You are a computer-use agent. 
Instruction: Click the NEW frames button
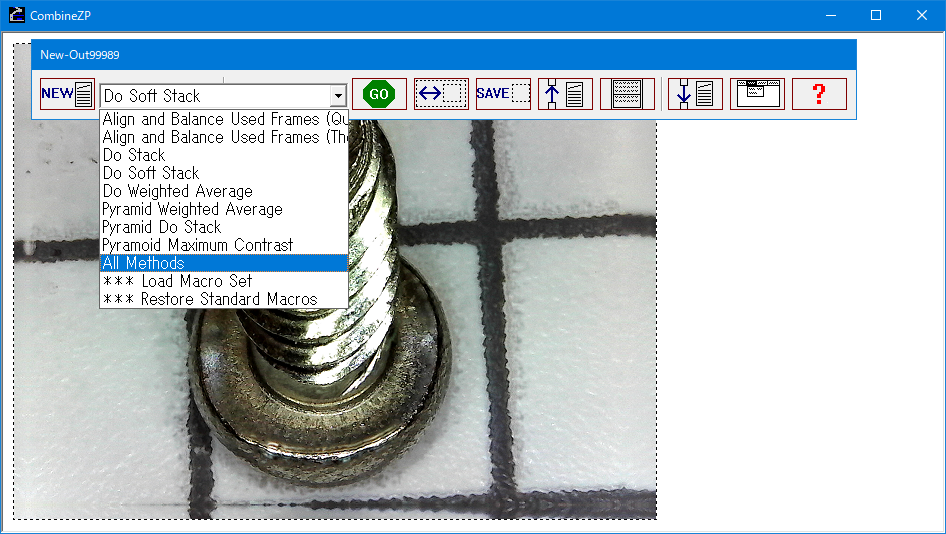[68, 94]
